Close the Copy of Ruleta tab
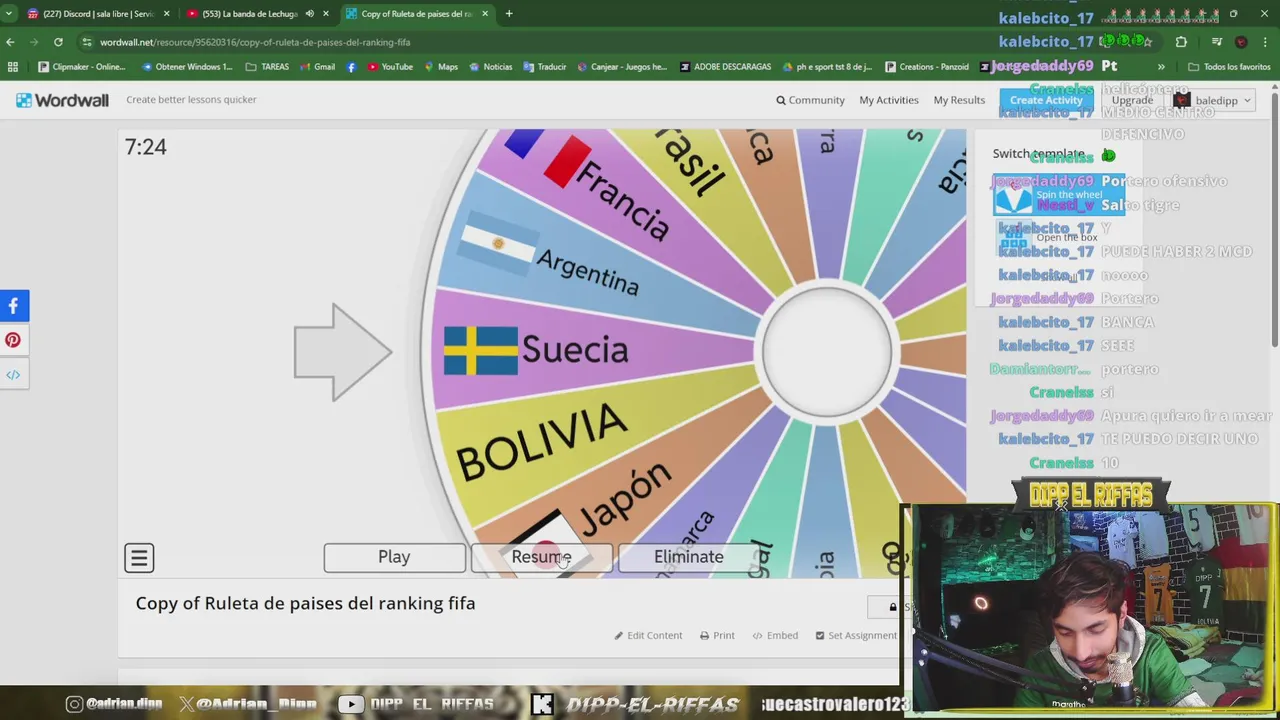1280x720 pixels. pyautogui.click(x=486, y=14)
